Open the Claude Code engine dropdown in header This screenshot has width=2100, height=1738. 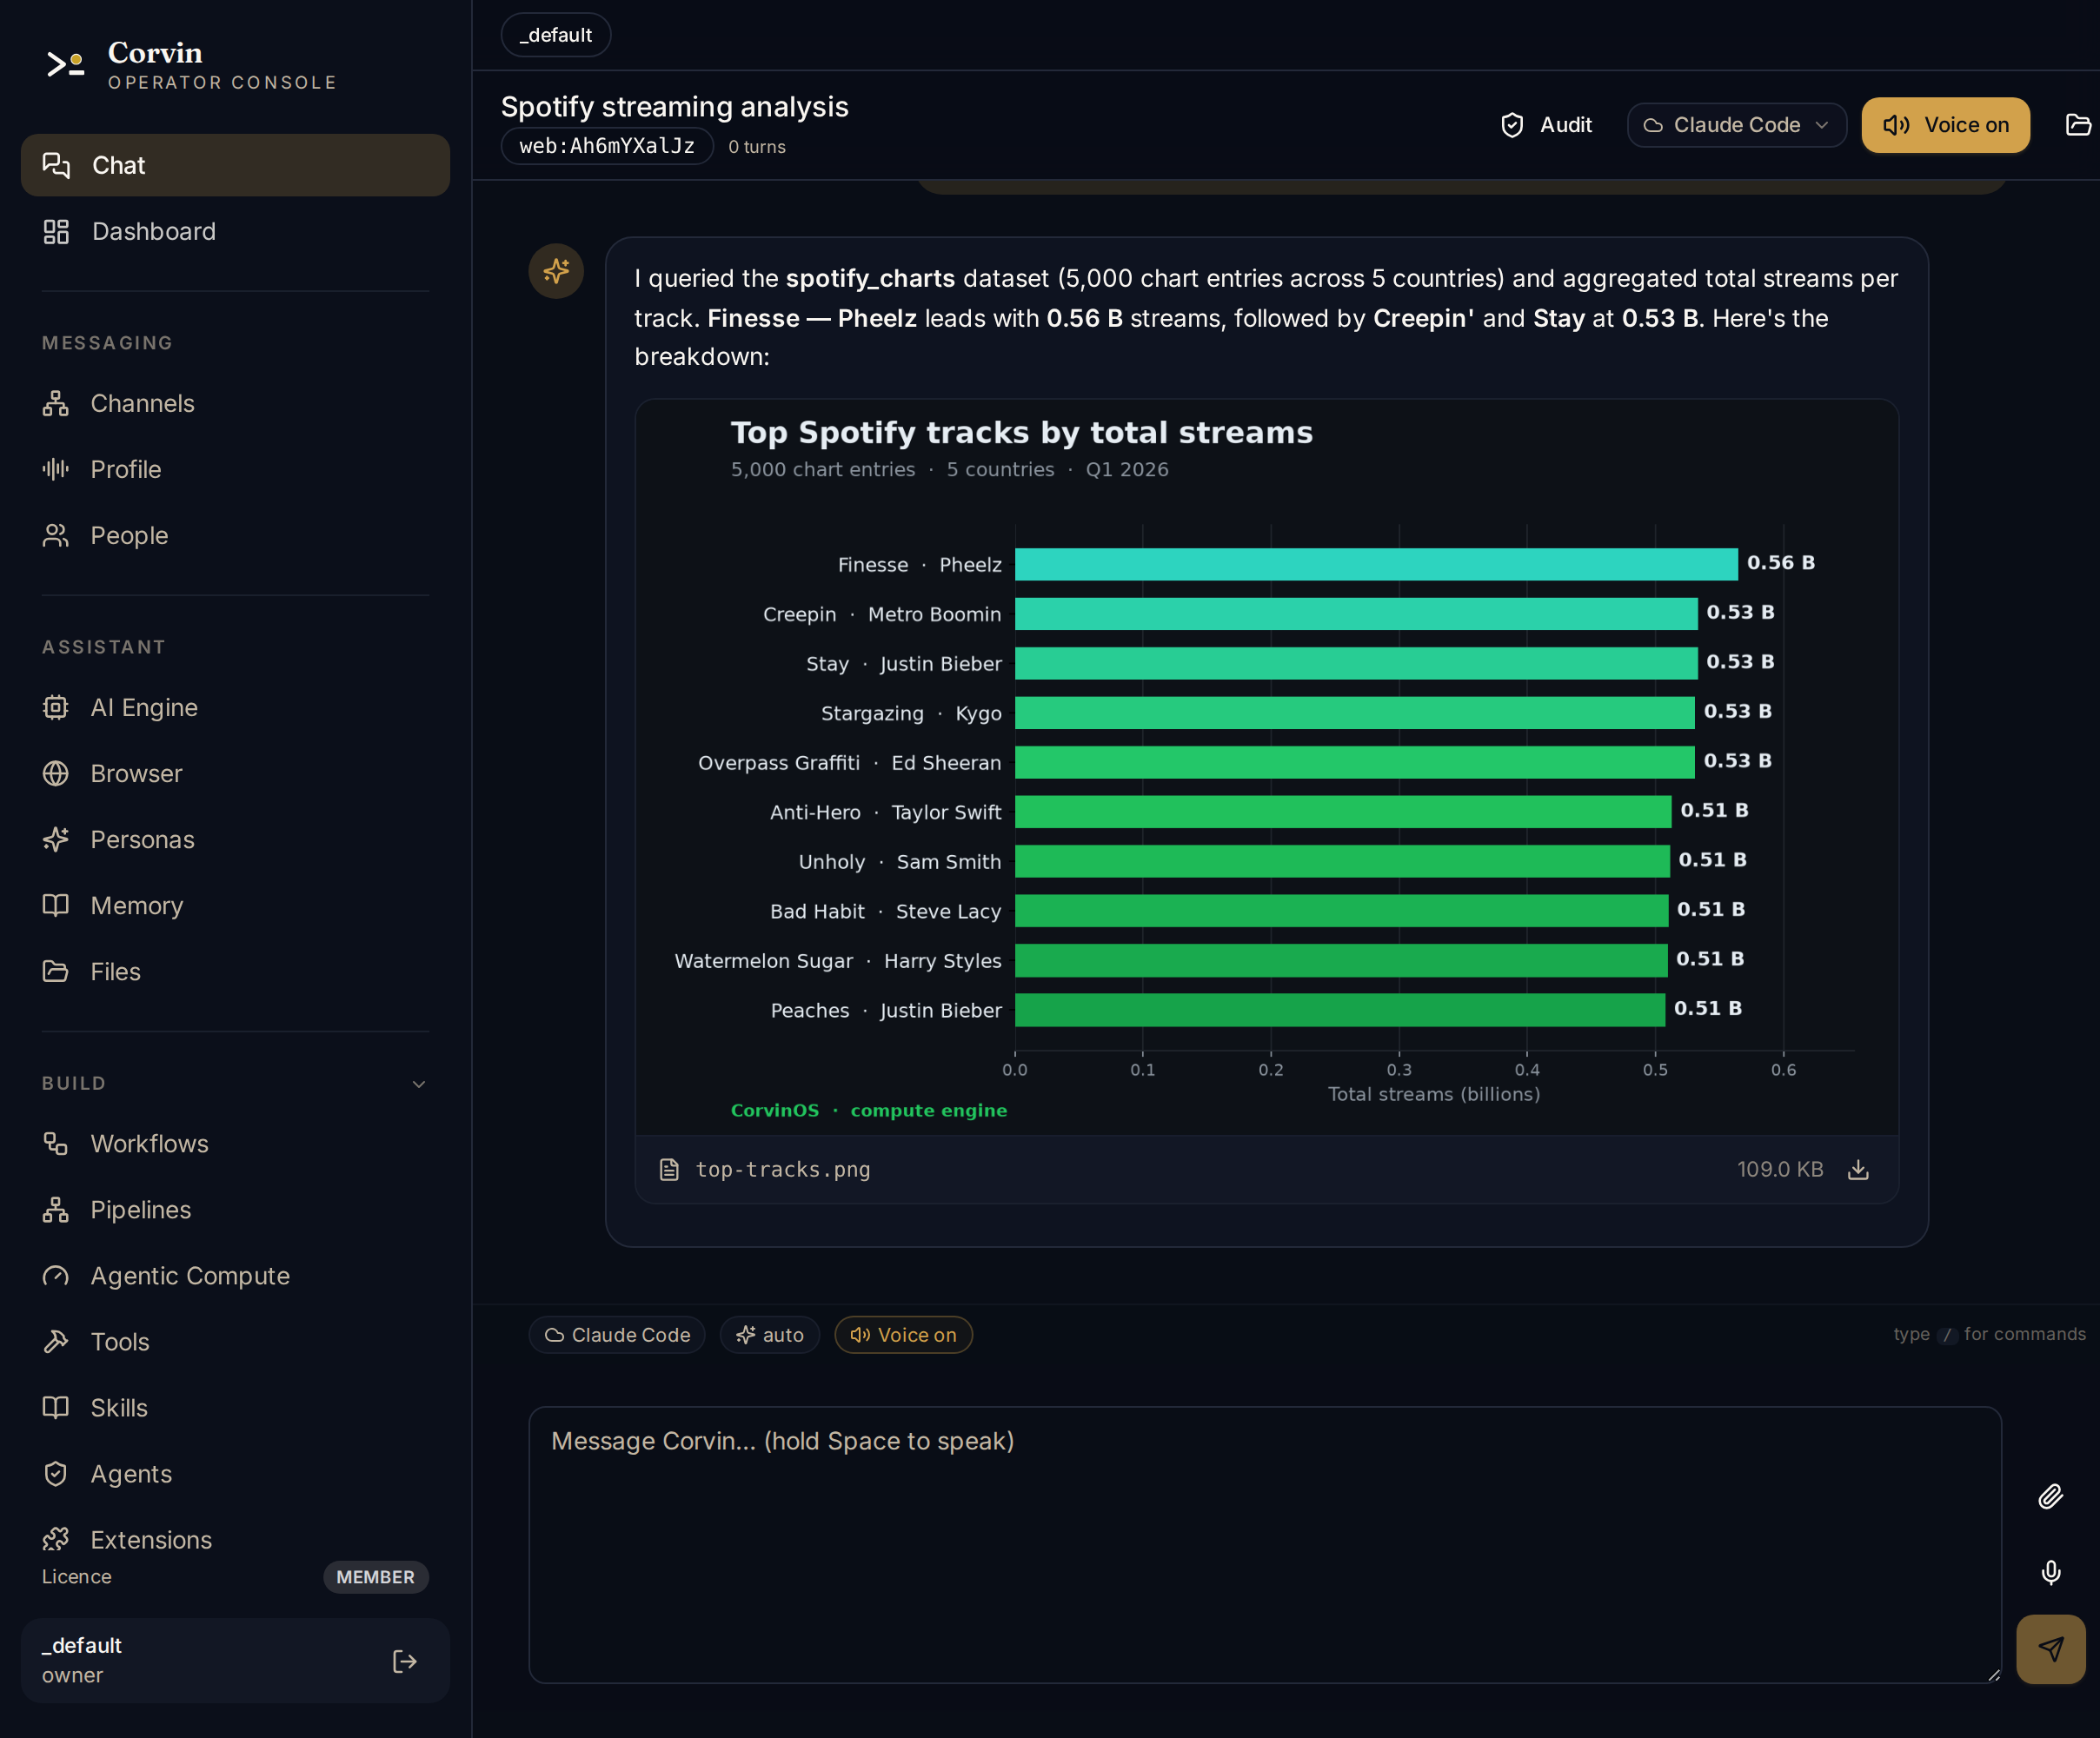tap(1736, 125)
